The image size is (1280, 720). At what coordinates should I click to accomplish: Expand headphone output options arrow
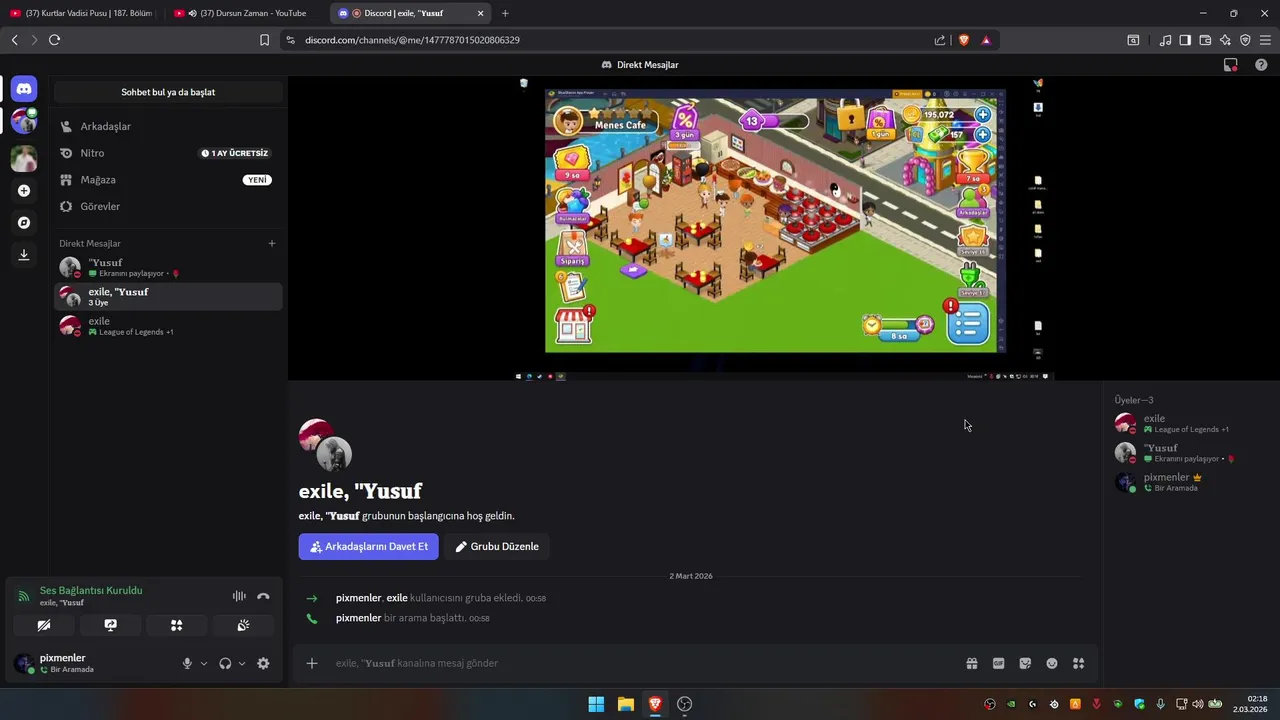click(x=242, y=663)
